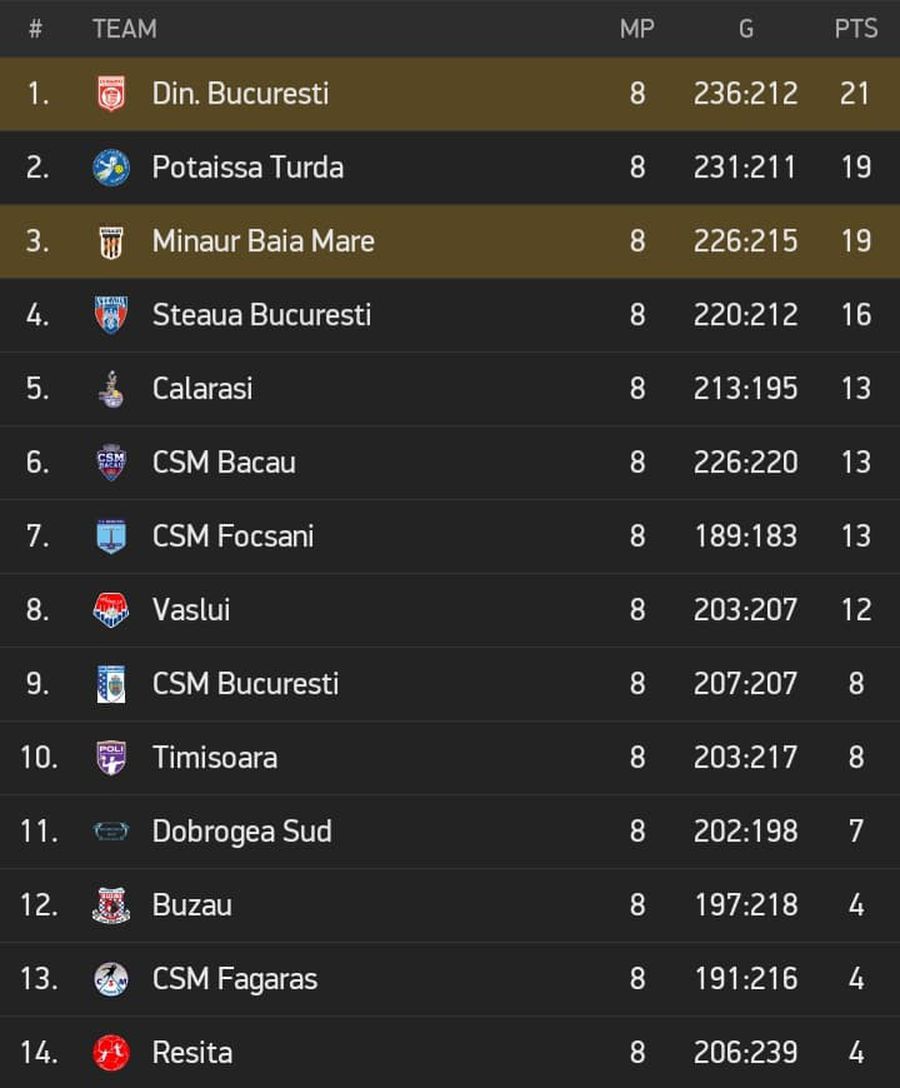Sort table by PTS column header
Screen dimensions: 900x1088
click(856, 28)
